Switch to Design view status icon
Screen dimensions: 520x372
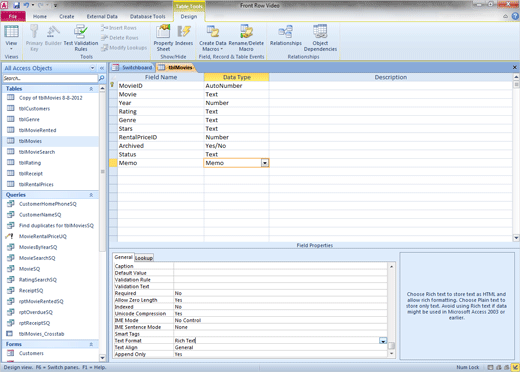(515, 367)
